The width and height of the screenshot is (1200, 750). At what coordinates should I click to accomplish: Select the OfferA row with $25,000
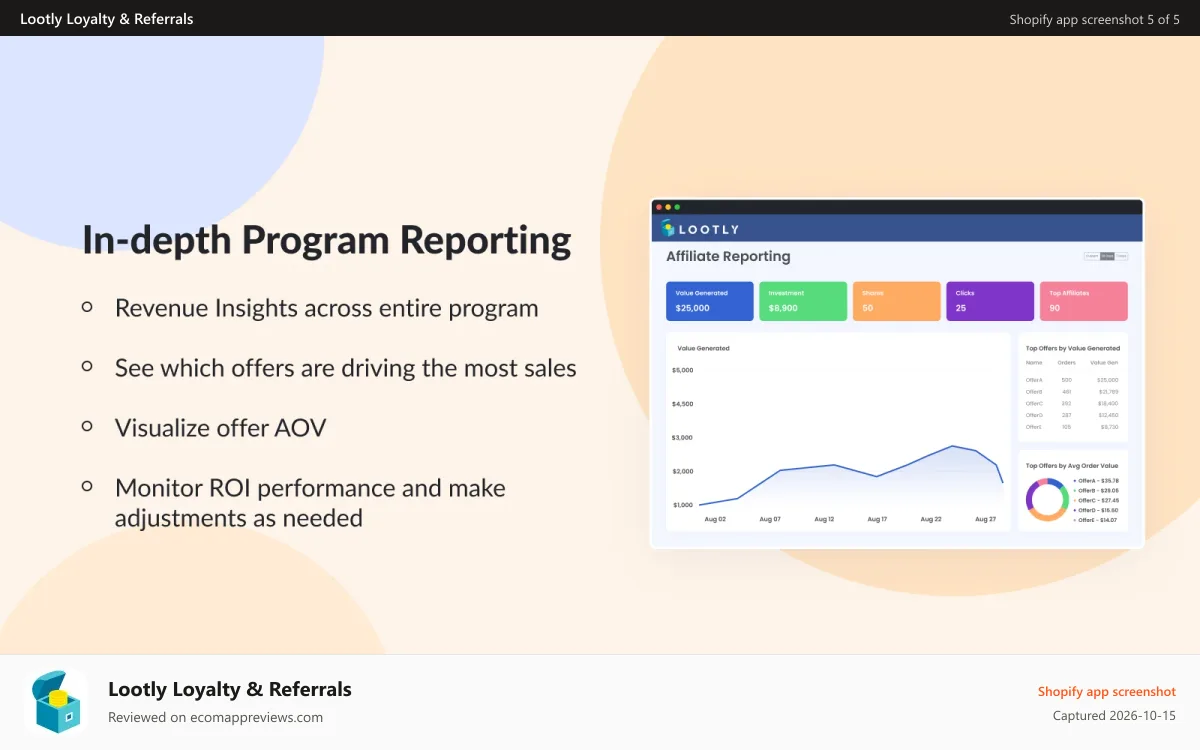click(1072, 380)
